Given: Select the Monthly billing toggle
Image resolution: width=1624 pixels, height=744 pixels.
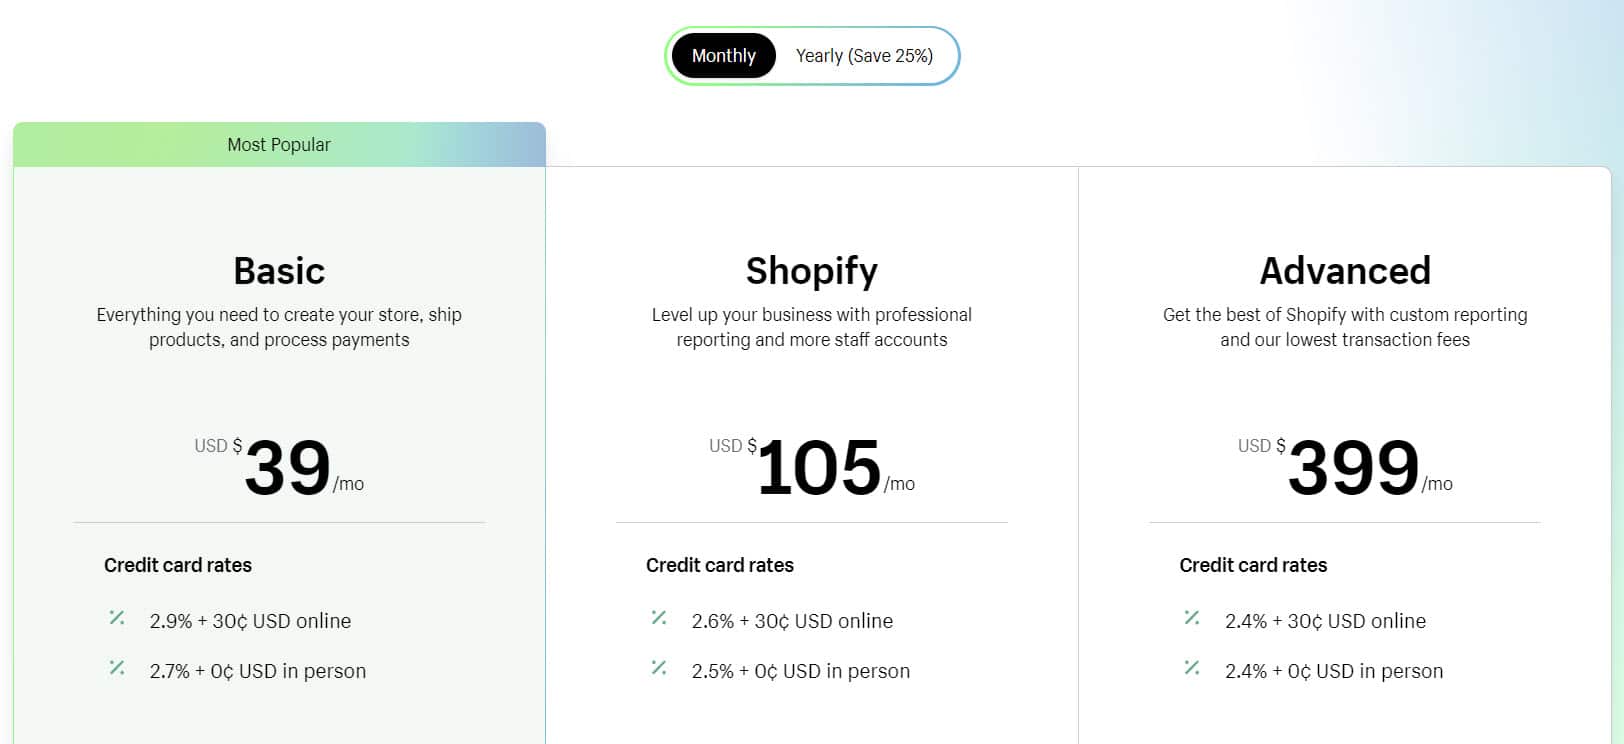Looking at the screenshot, I should tap(723, 56).
